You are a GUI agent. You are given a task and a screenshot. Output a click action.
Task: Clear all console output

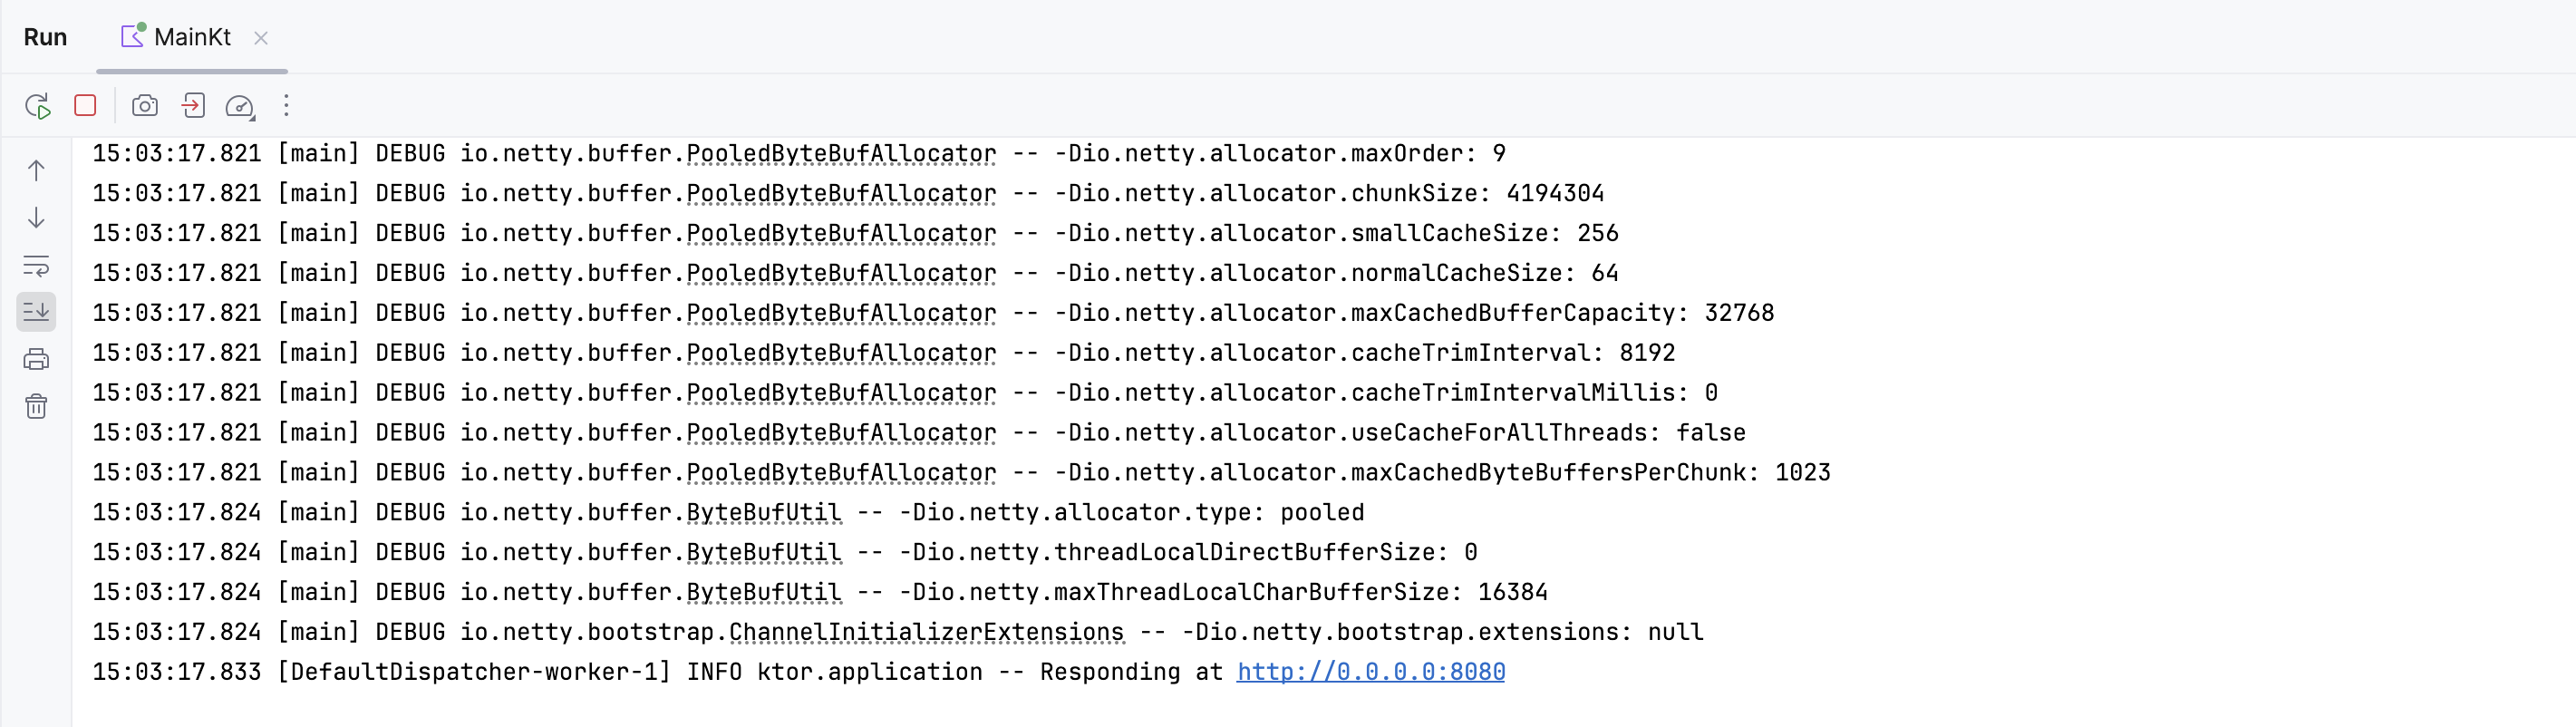36,405
